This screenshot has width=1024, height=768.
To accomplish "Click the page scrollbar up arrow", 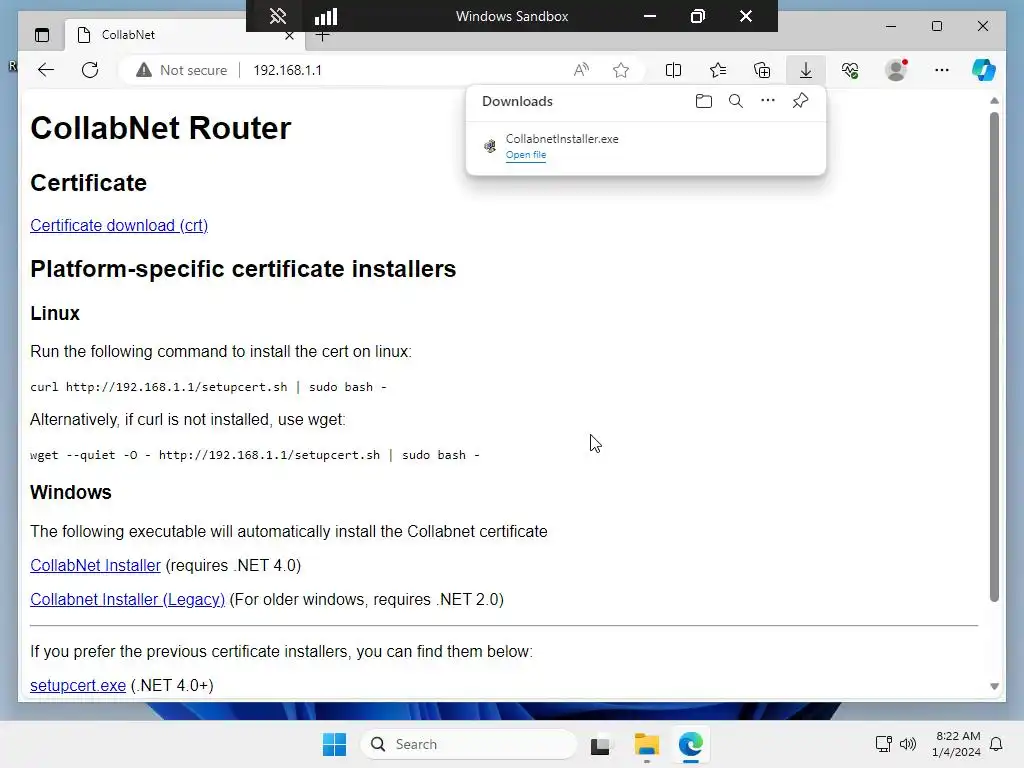I will 994,101.
